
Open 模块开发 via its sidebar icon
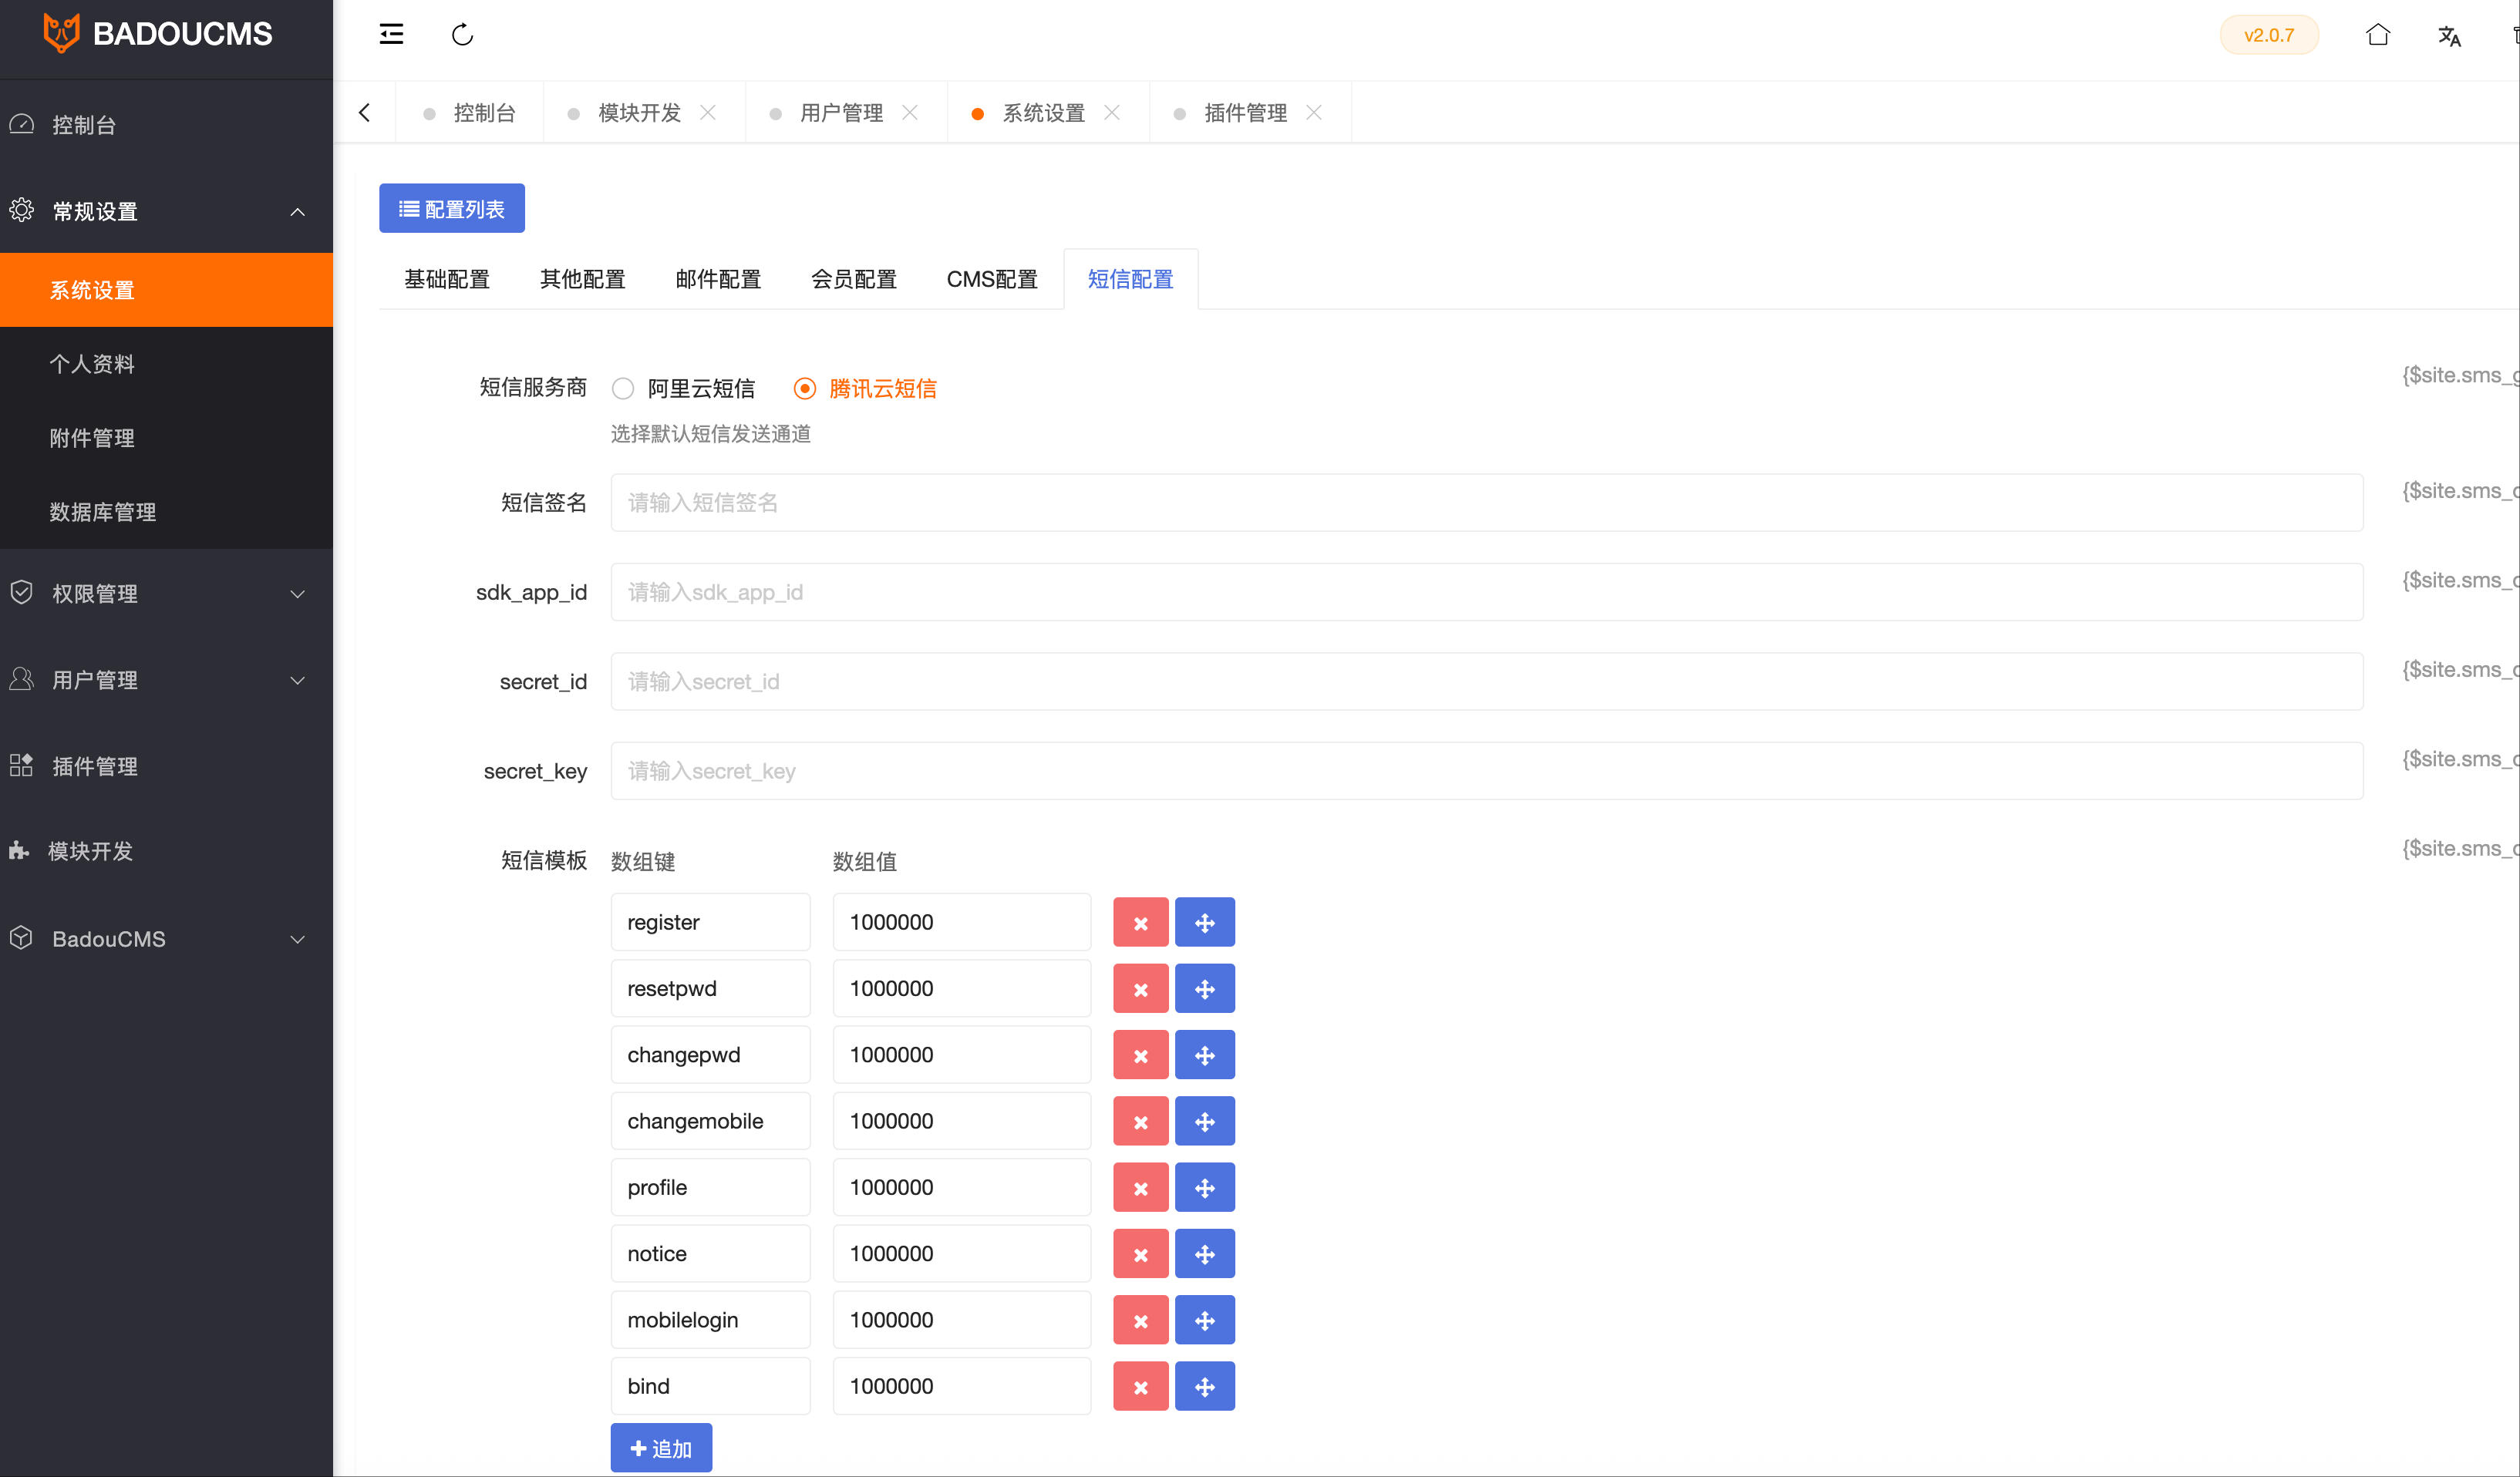pyautogui.click(x=20, y=851)
